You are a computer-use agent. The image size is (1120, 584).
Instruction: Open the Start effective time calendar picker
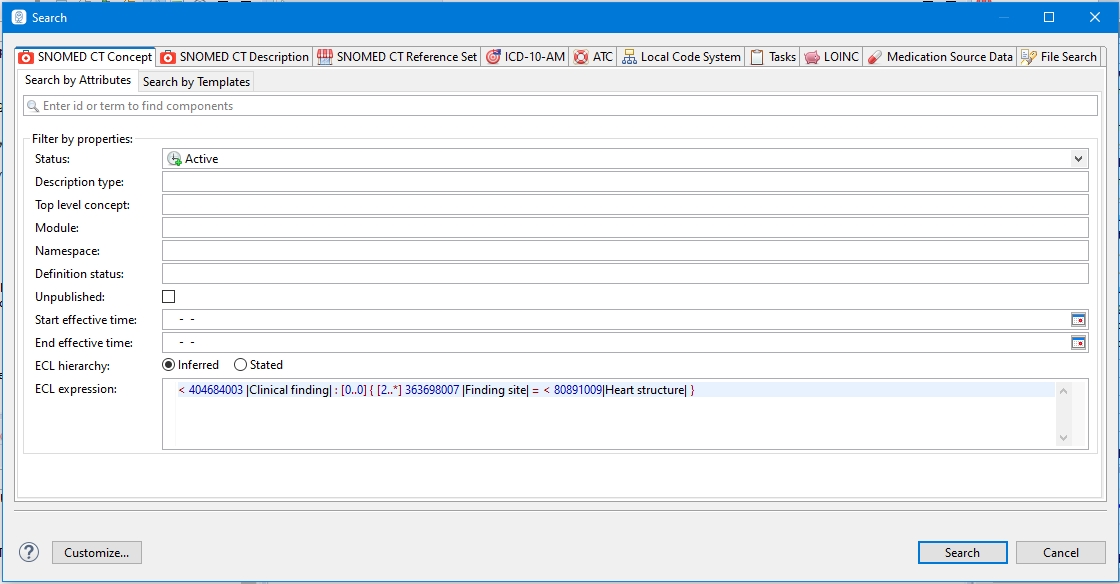click(1078, 320)
